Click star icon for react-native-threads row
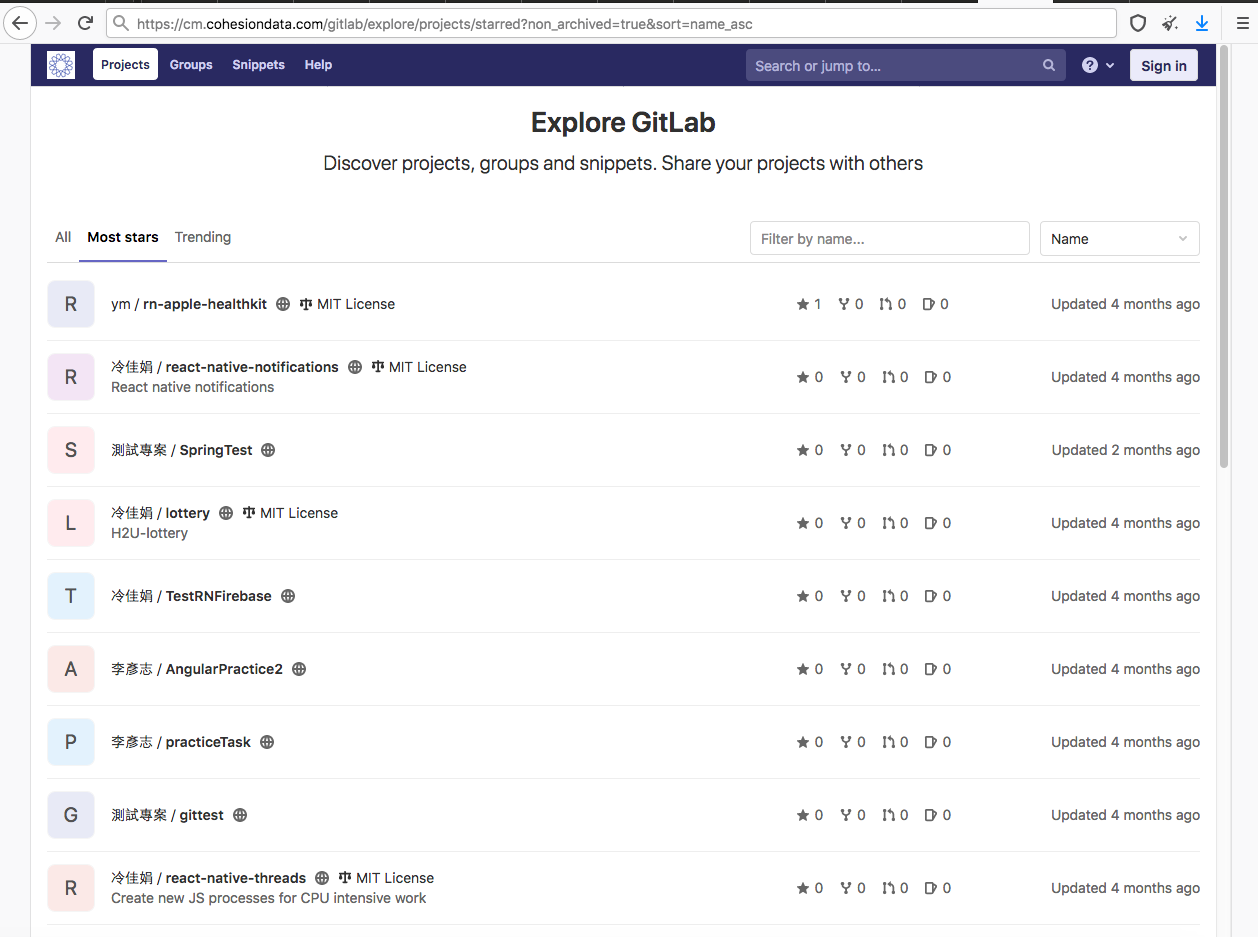1258x937 pixels. pyautogui.click(x=803, y=888)
